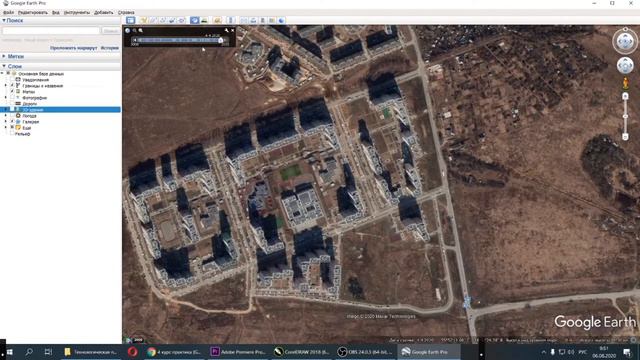Image resolution: width=640 pixels, height=360 pixels.
Task: Expand the Фотографии tree node
Action: coord(5,98)
